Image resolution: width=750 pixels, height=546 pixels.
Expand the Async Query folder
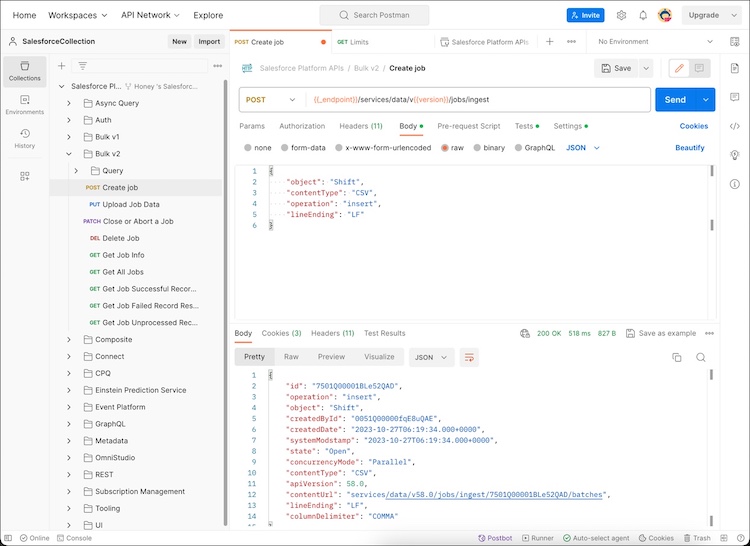[69, 103]
